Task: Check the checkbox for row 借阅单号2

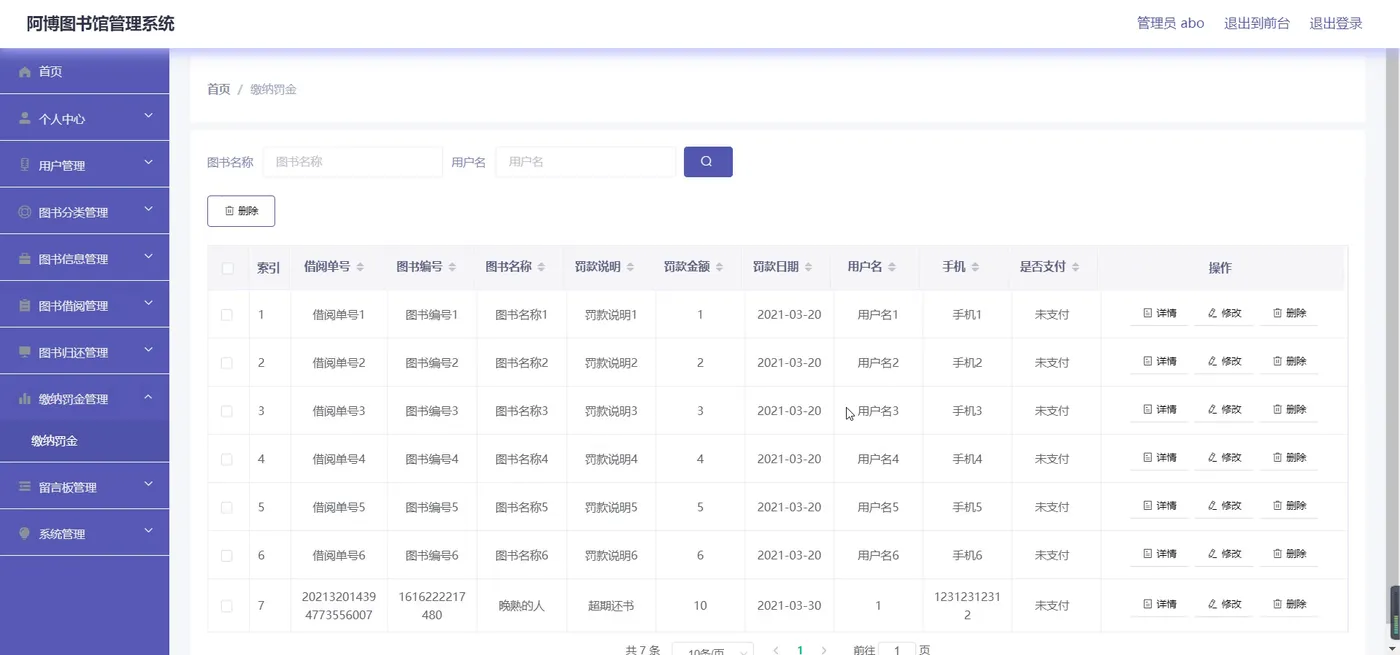Action: pyautogui.click(x=227, y=362)
